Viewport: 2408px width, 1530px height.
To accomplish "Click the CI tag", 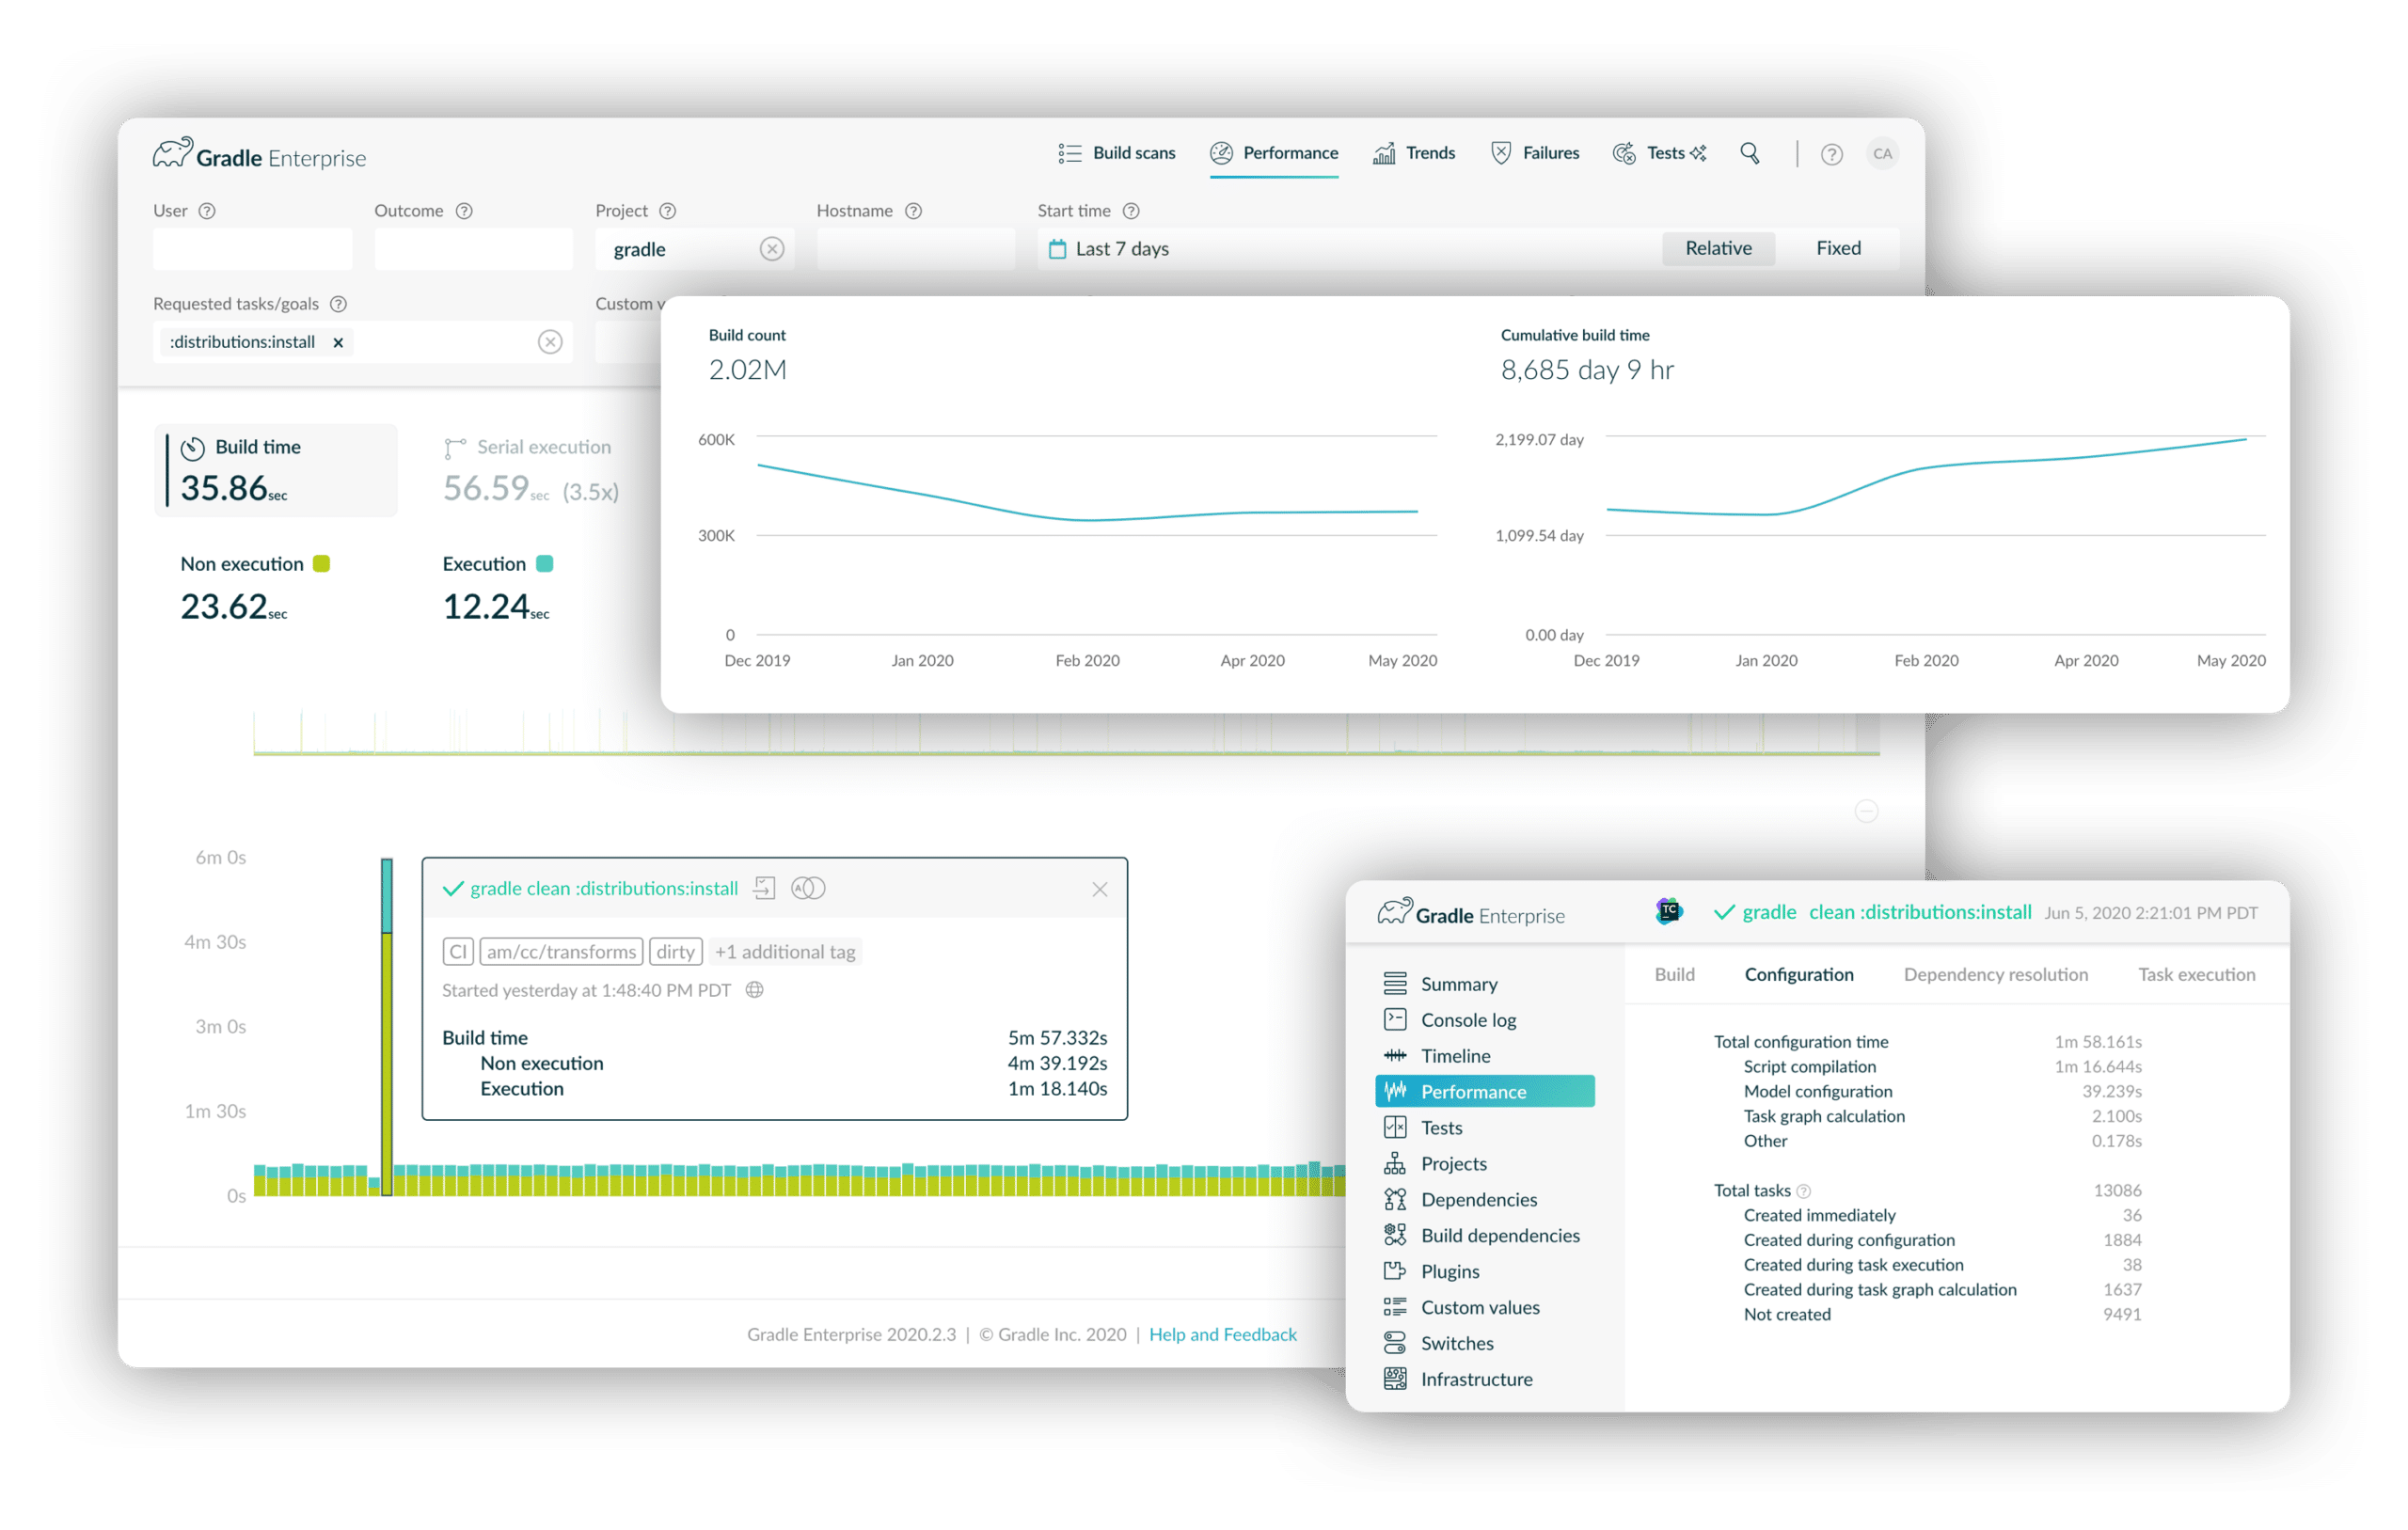I will [458, 952].
